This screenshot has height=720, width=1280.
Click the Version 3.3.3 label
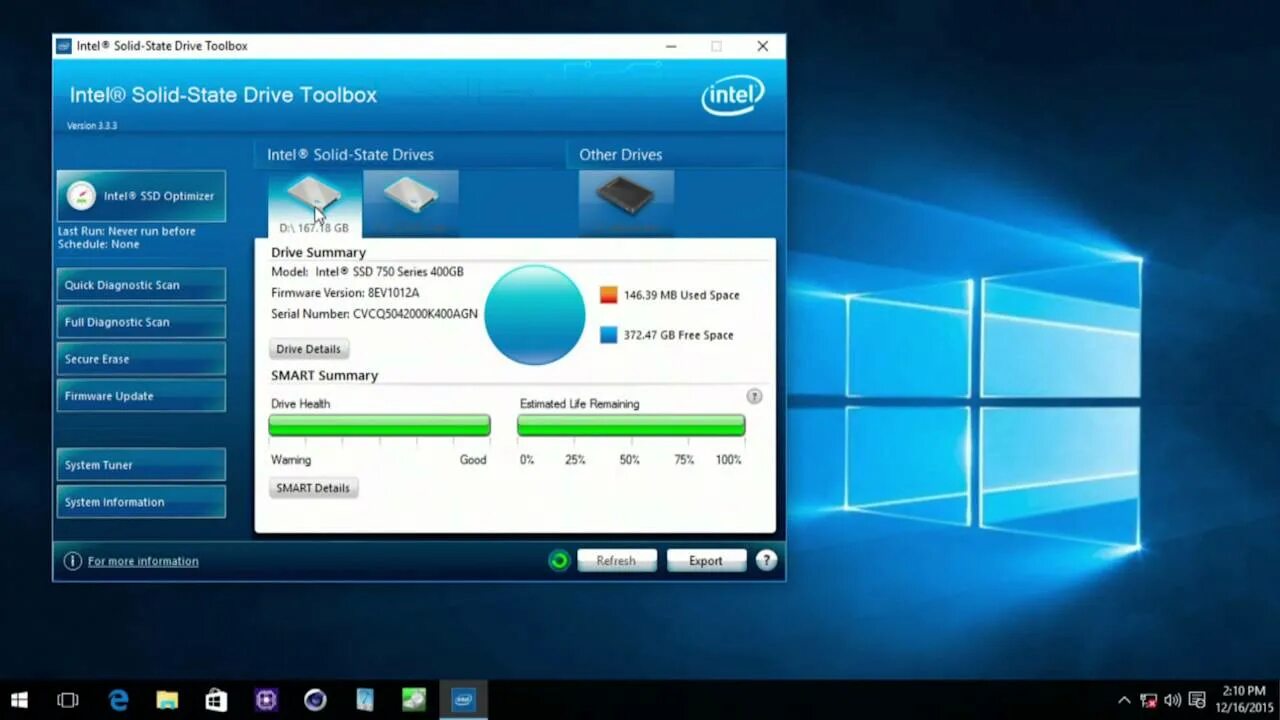[x=92, y=126]
